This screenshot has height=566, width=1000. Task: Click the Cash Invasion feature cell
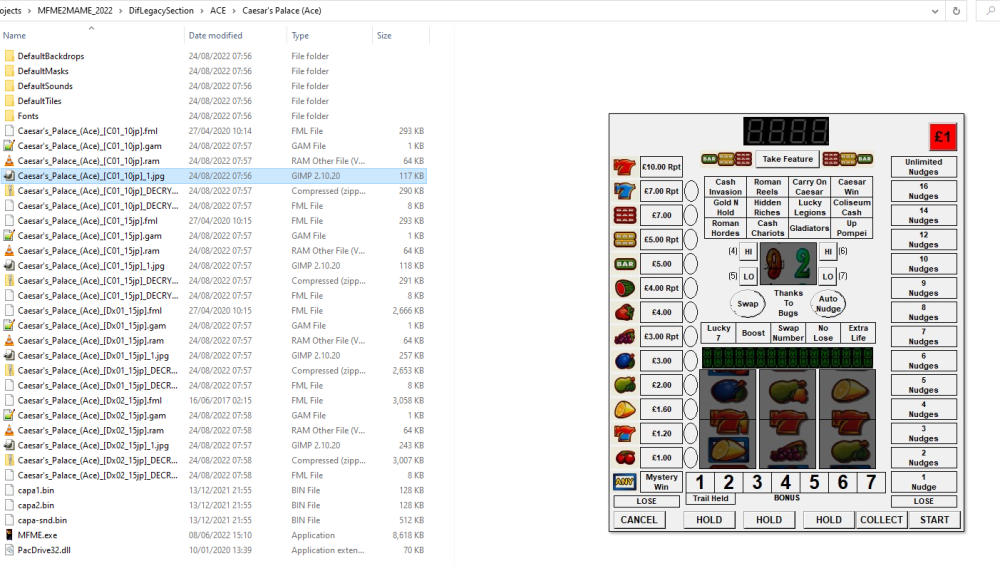tap(725, 187)
